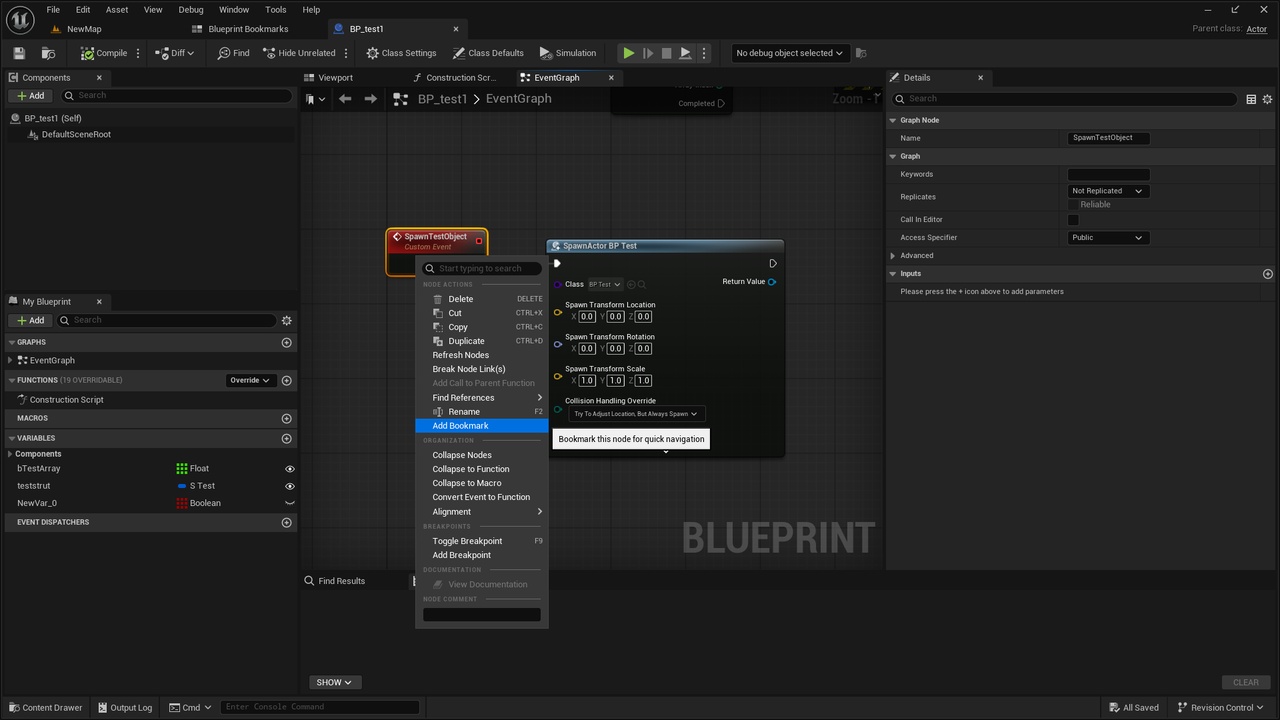Screen dimensions: 1280x720
Task: Expand the EventGraph tree item
Action: (x=10, y=360)
